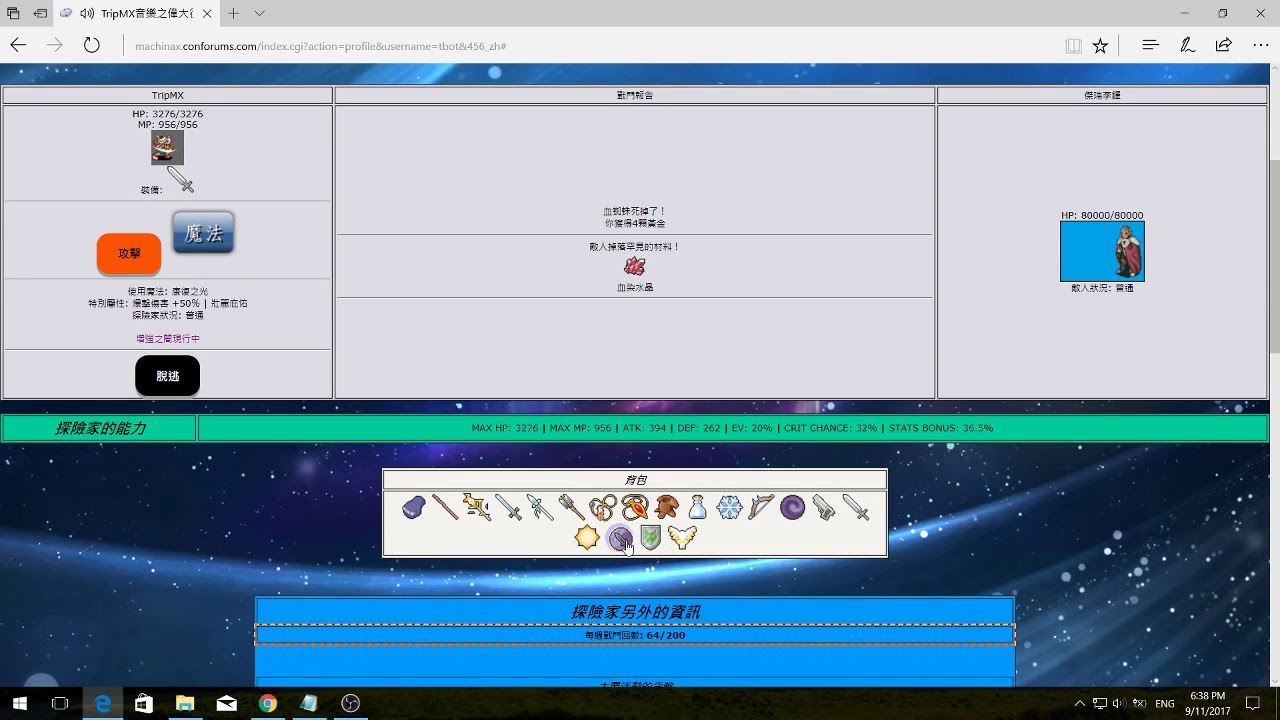The image size is (1280, 720).
Task: Expand the tab preview chevron
Action: (259, 13)
